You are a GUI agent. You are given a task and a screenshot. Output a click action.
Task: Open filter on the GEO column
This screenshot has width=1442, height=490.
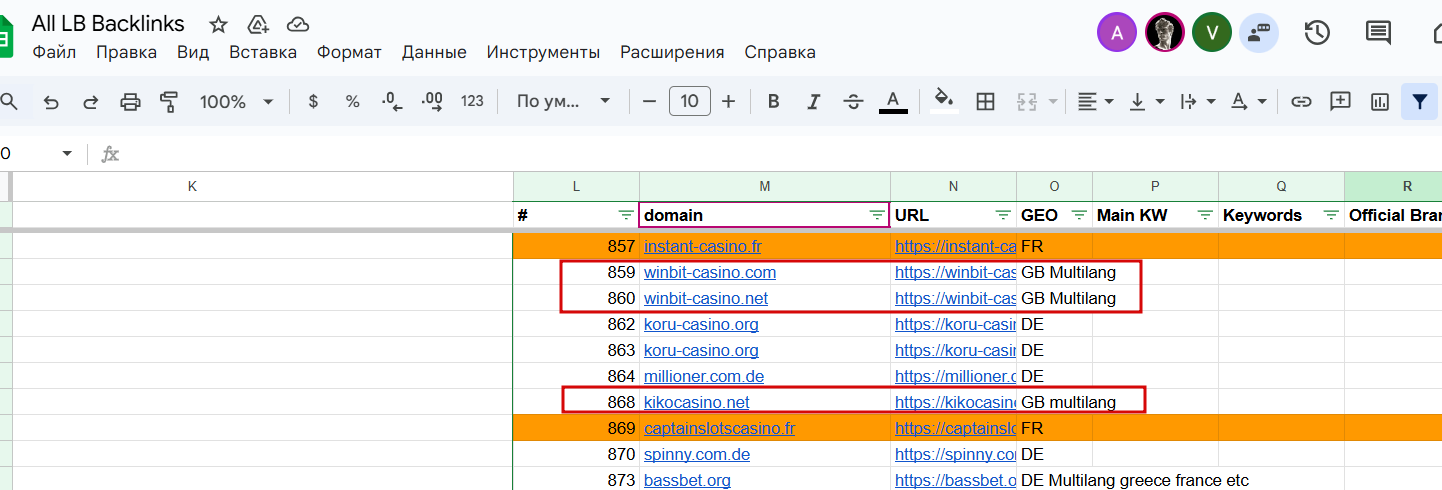tap(1079, 215)
